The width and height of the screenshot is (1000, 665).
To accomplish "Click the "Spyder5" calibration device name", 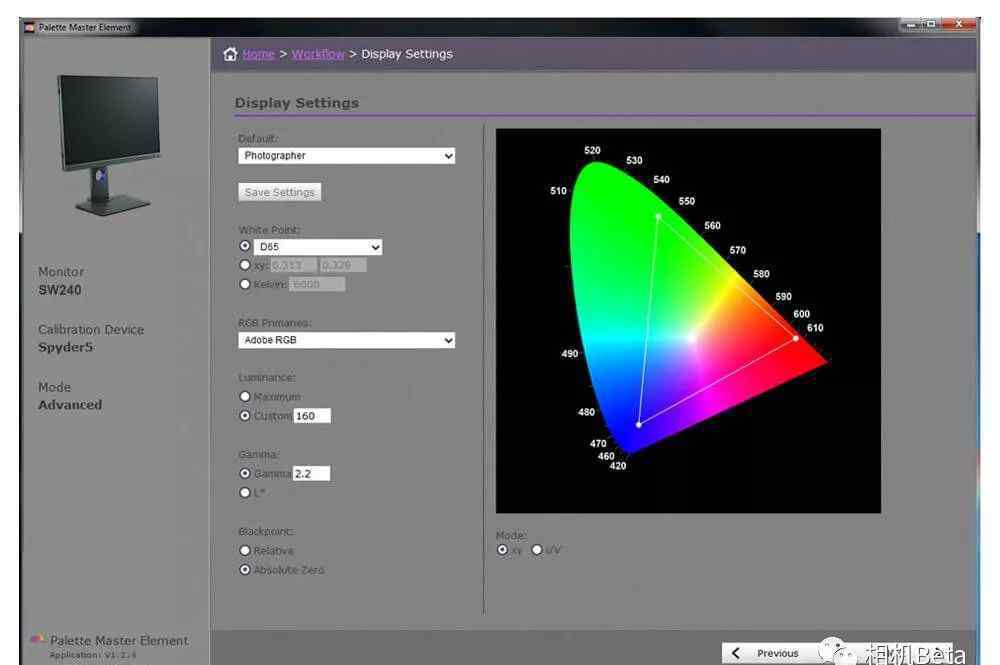I will [x=66, y=347].
